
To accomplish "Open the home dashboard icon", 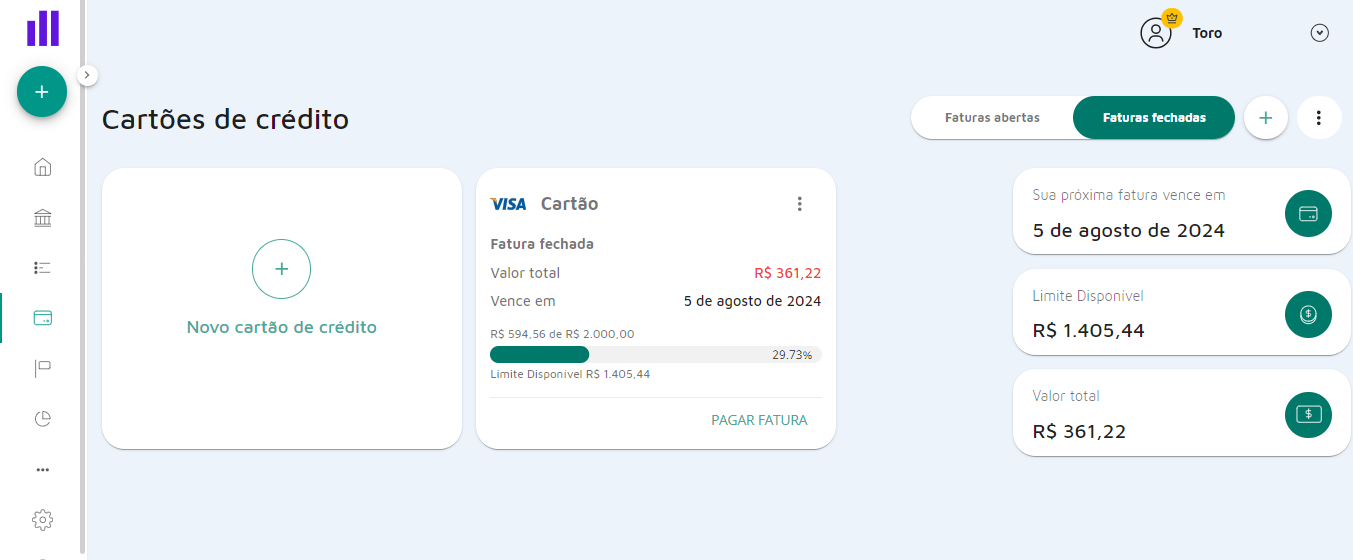I will (42, 167).
